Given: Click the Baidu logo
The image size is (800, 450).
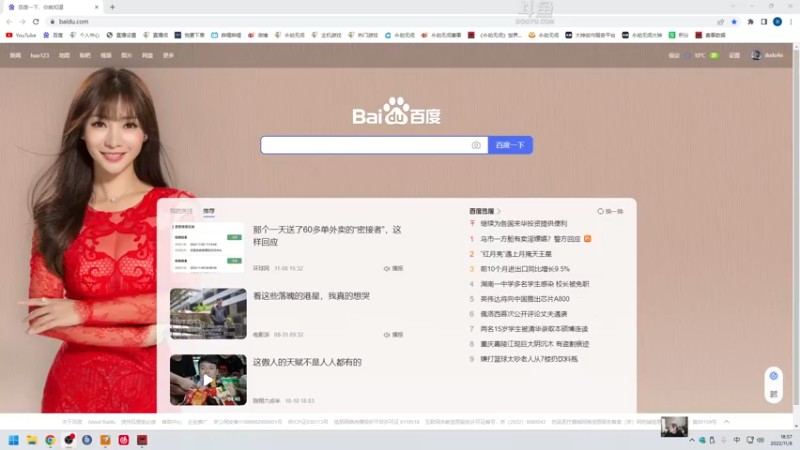Looking at the screenshot, I should 396,111.
